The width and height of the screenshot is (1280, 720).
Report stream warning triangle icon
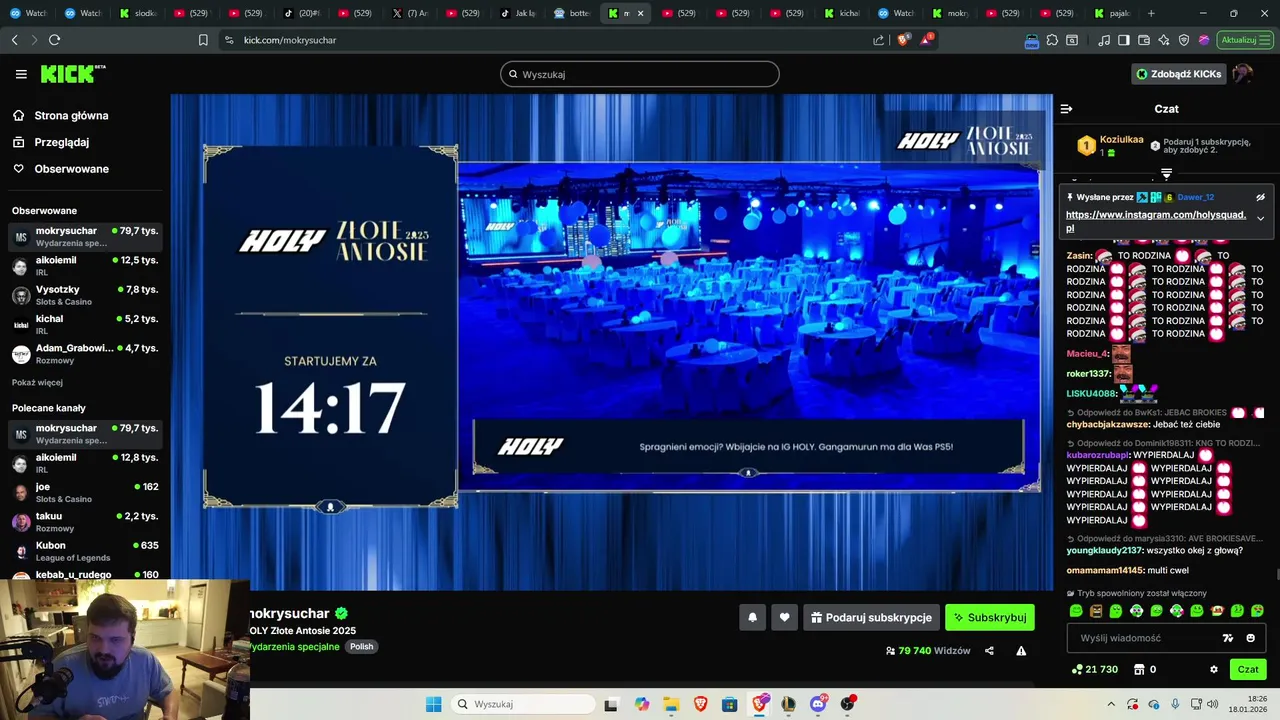1021,651
